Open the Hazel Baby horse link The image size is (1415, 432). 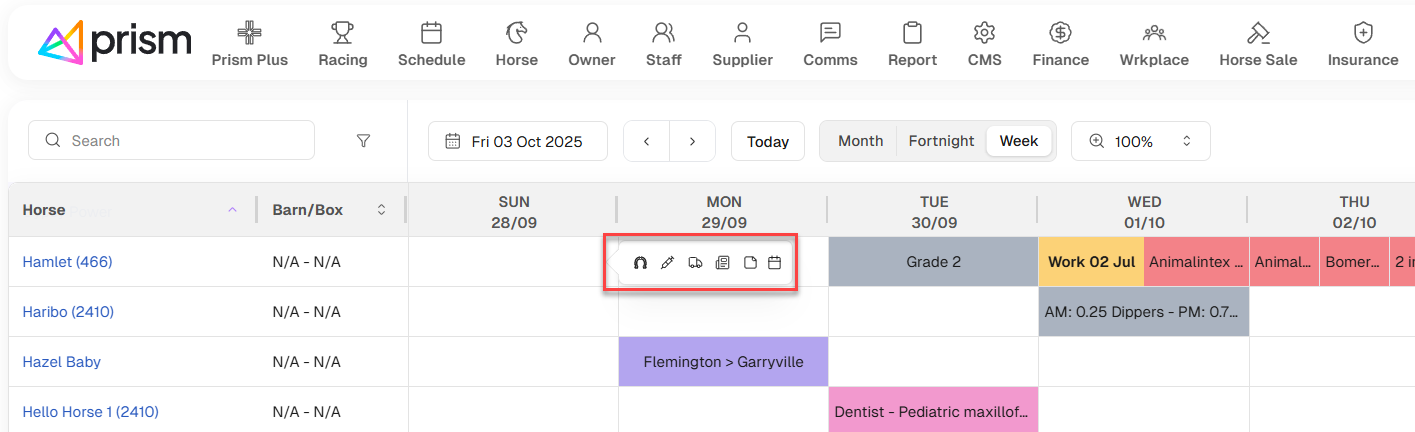pos(62,362)
